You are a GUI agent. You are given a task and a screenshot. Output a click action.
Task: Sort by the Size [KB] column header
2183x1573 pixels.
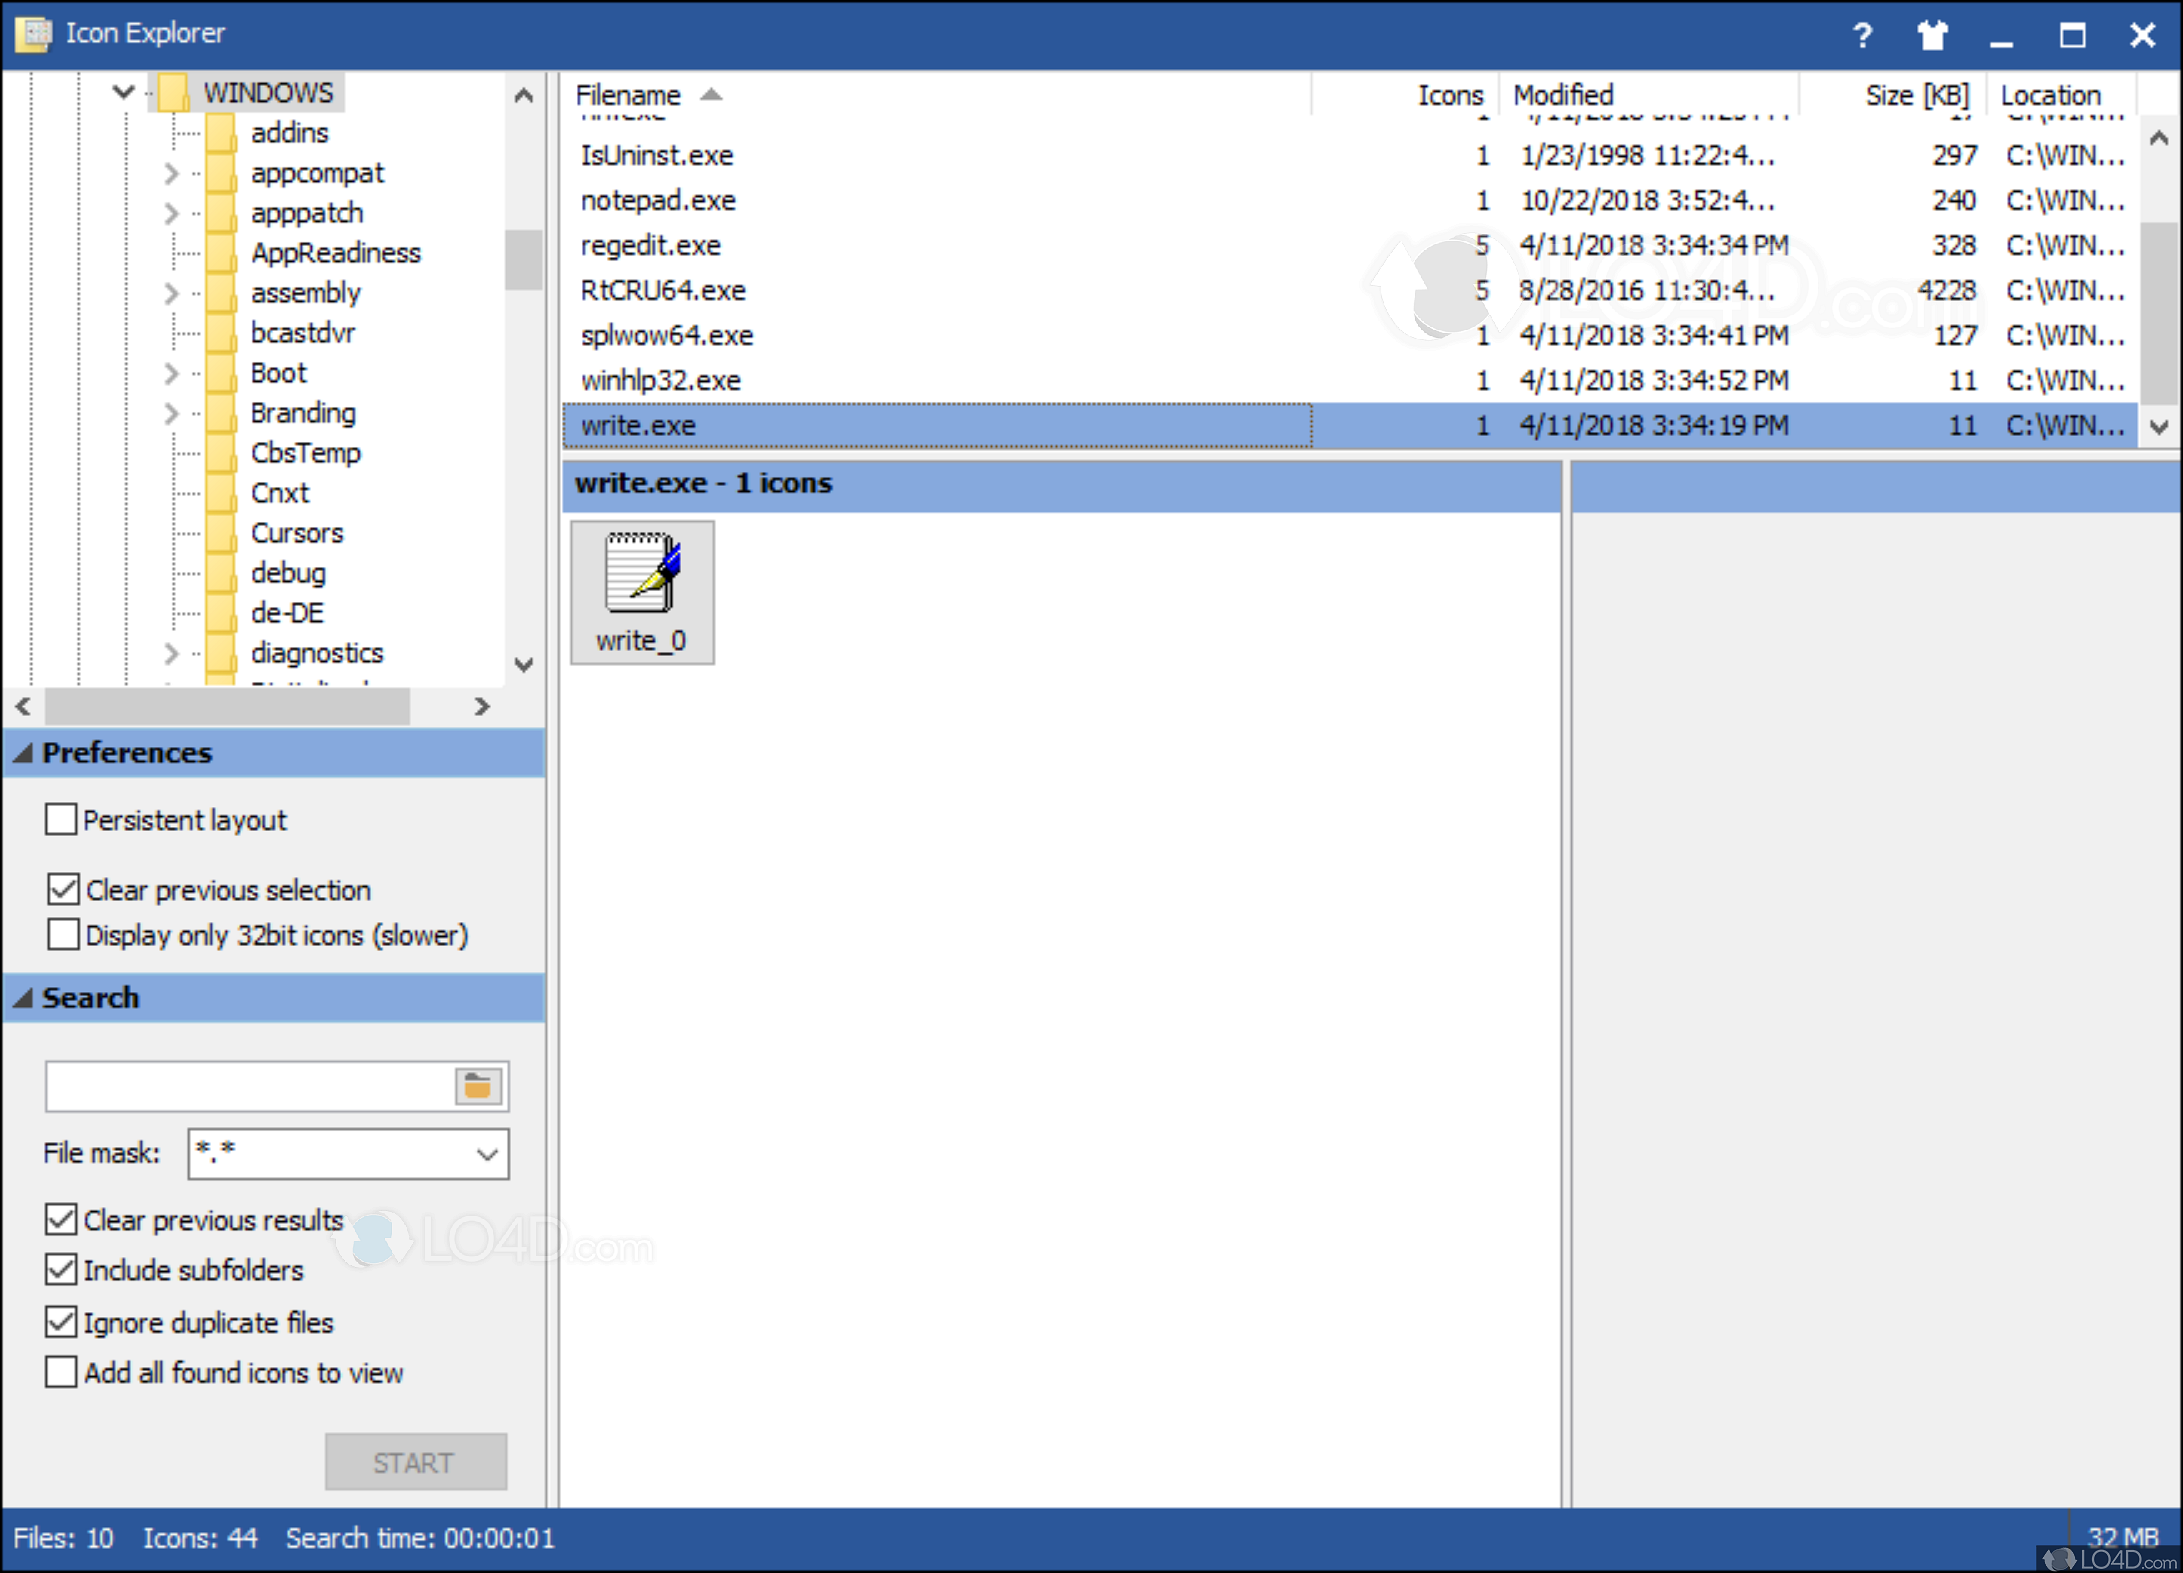[x=1916, y=94]
